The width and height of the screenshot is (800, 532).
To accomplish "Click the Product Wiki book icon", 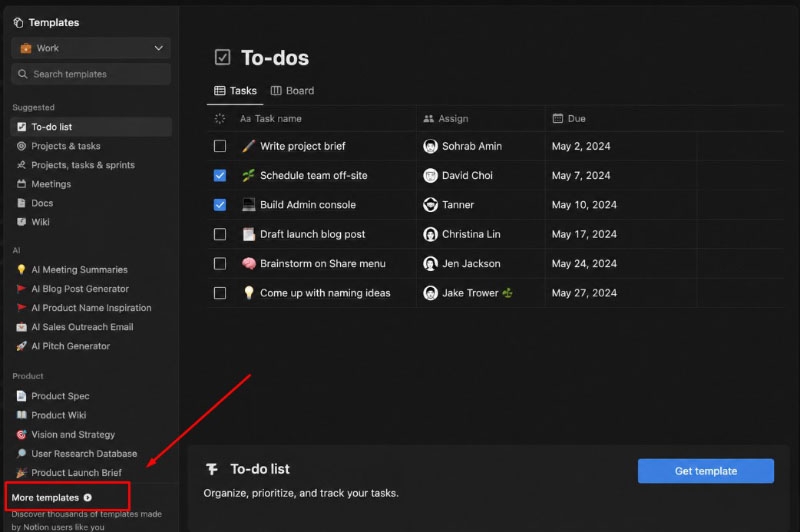I will coord(21,415).
